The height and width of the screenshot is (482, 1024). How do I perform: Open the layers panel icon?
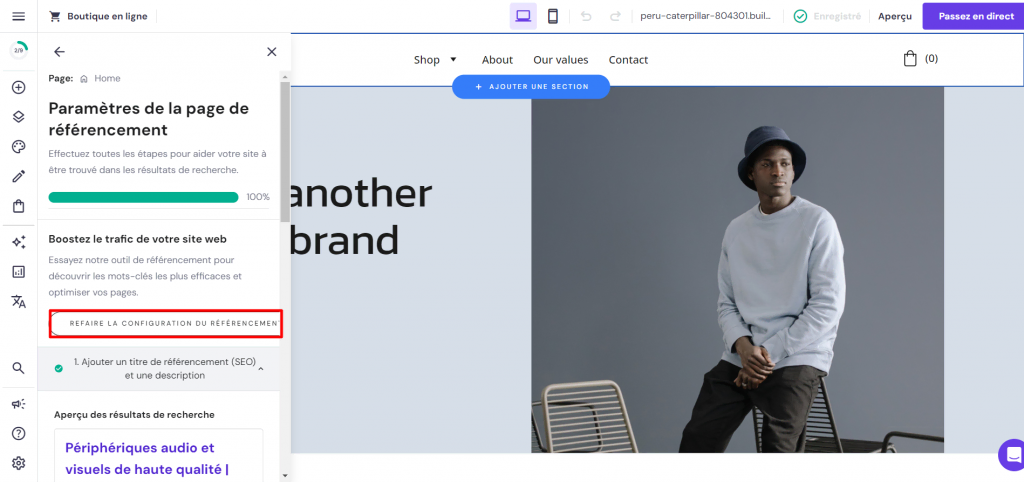click(x=18, y=117)
